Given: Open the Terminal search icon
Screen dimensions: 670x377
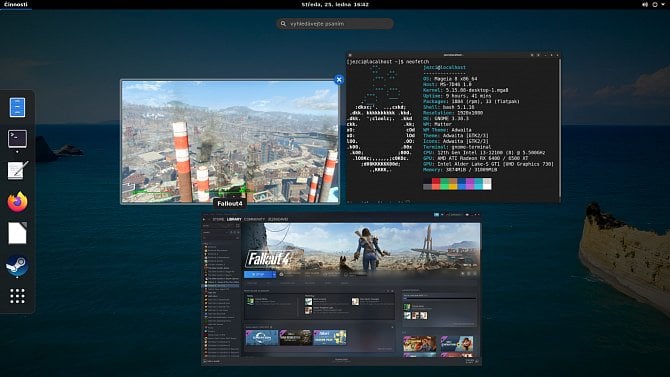Looking at the screenshot, I should (x=532, y=55).
